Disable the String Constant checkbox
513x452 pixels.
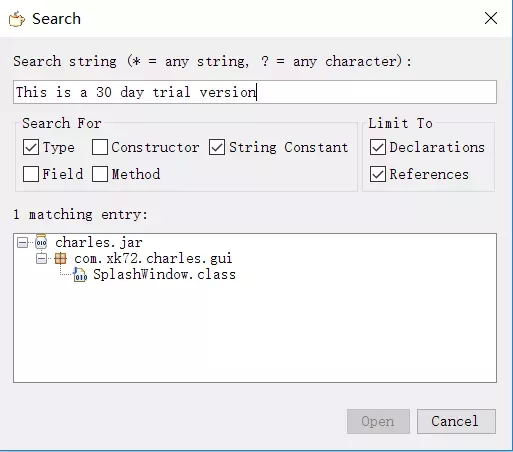pyautogui.click(x=217, y=147)
